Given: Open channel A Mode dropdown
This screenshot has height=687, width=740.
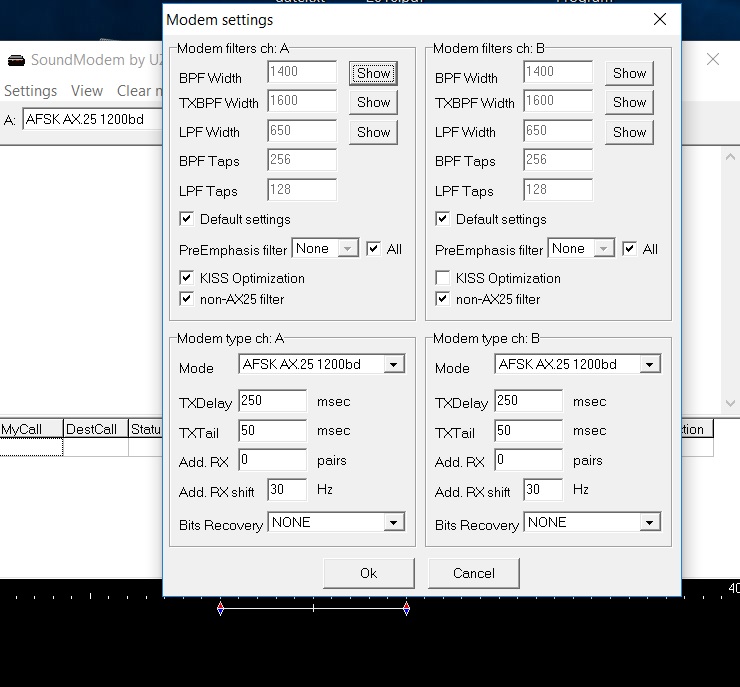Looking at the screenshot, I should click(394, 365).
